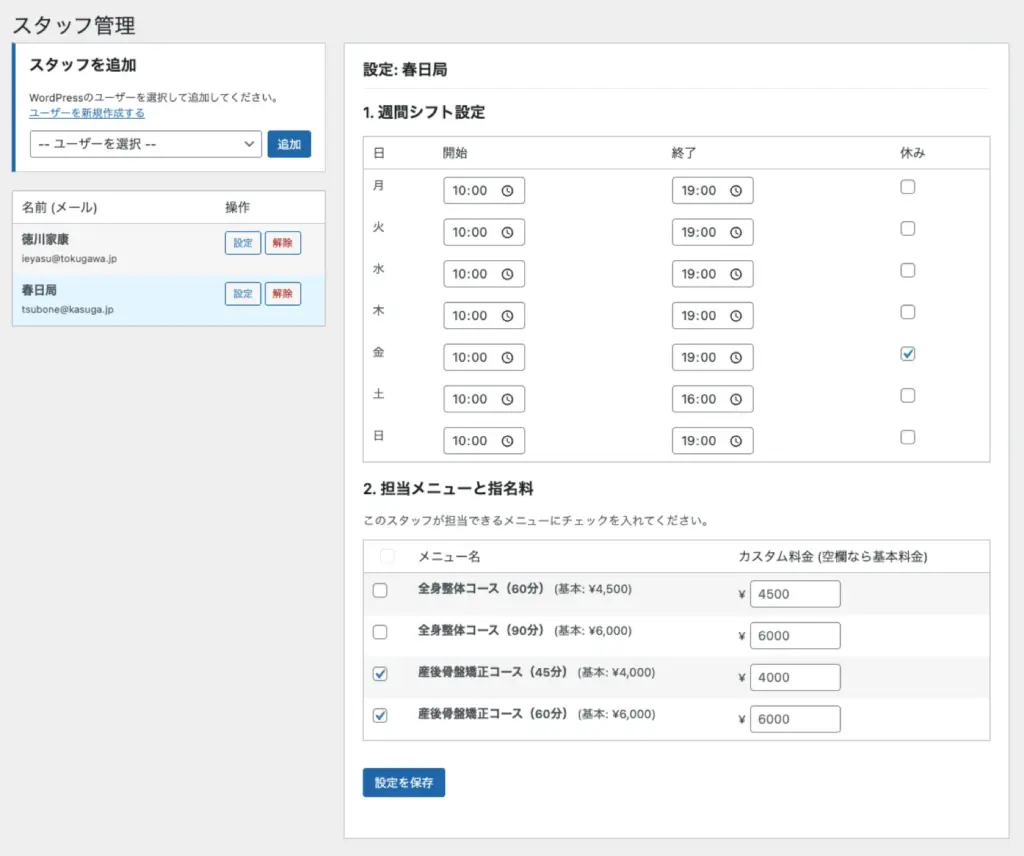This screenshot has width=1024, height=856.
Task: Uncheck 産後骨盤矯正コース（45分） checkbox
Action: click(380, 674)
